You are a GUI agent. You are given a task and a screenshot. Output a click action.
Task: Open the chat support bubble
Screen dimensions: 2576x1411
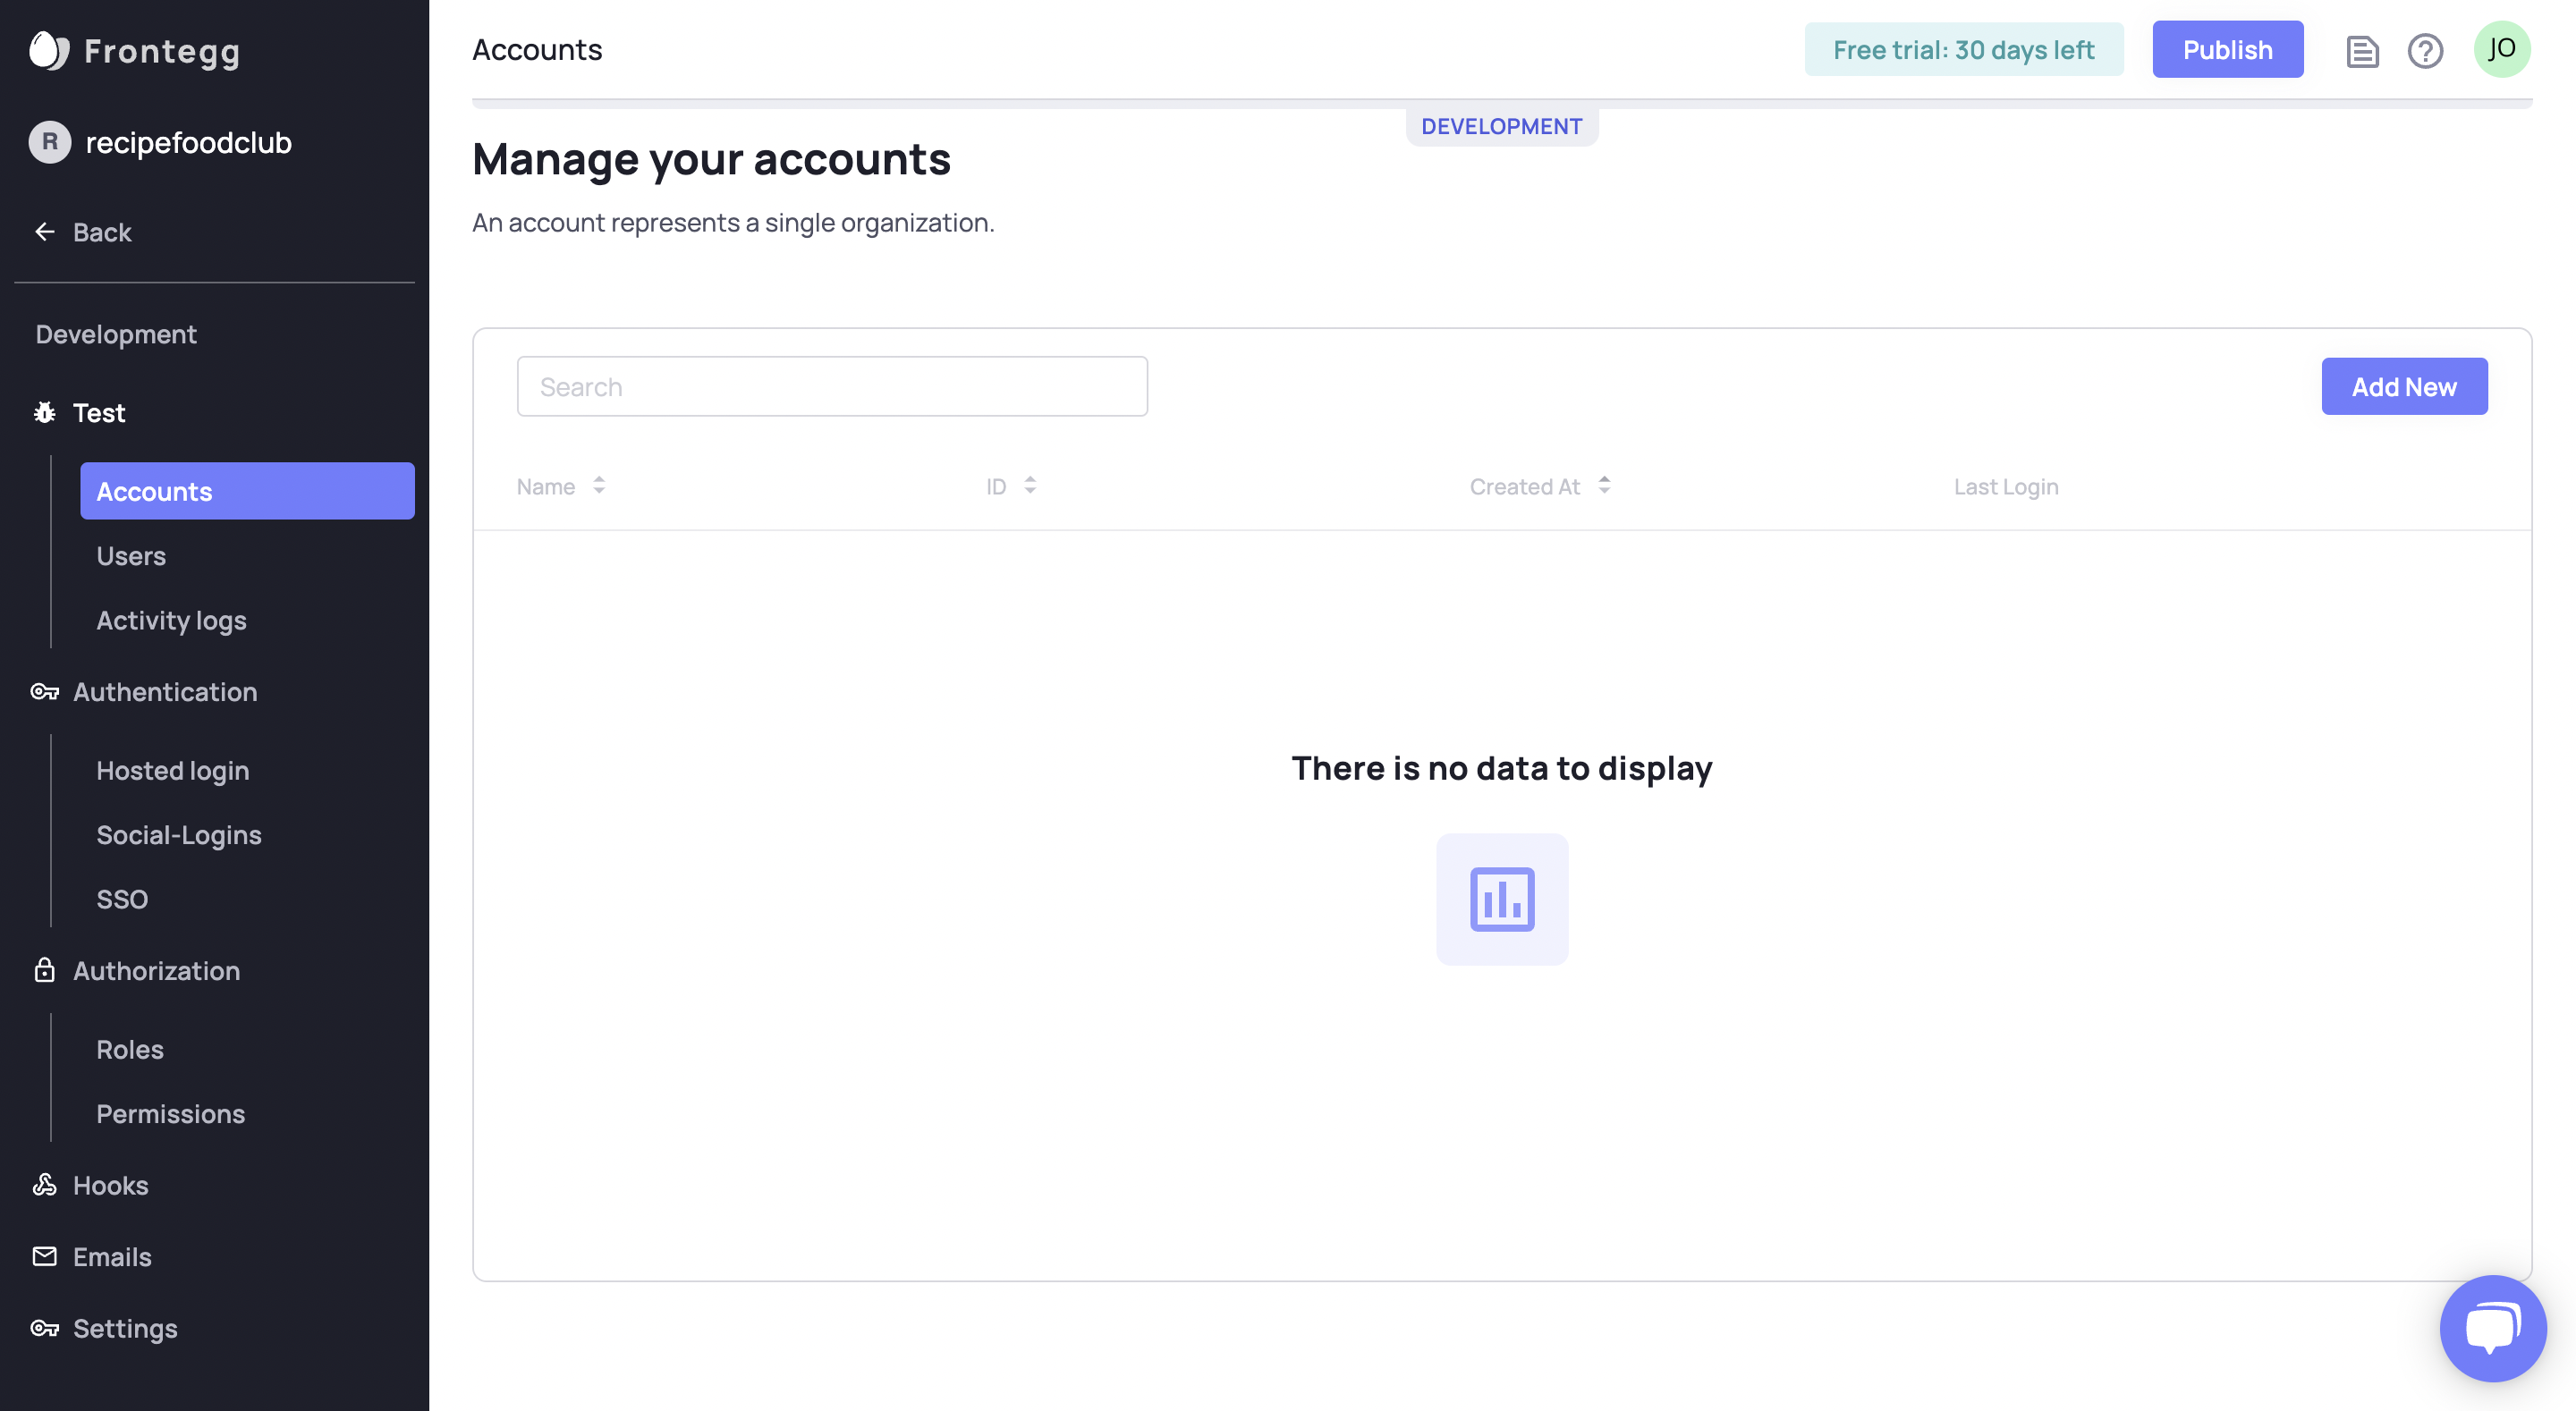[x=2492, y=1327]
